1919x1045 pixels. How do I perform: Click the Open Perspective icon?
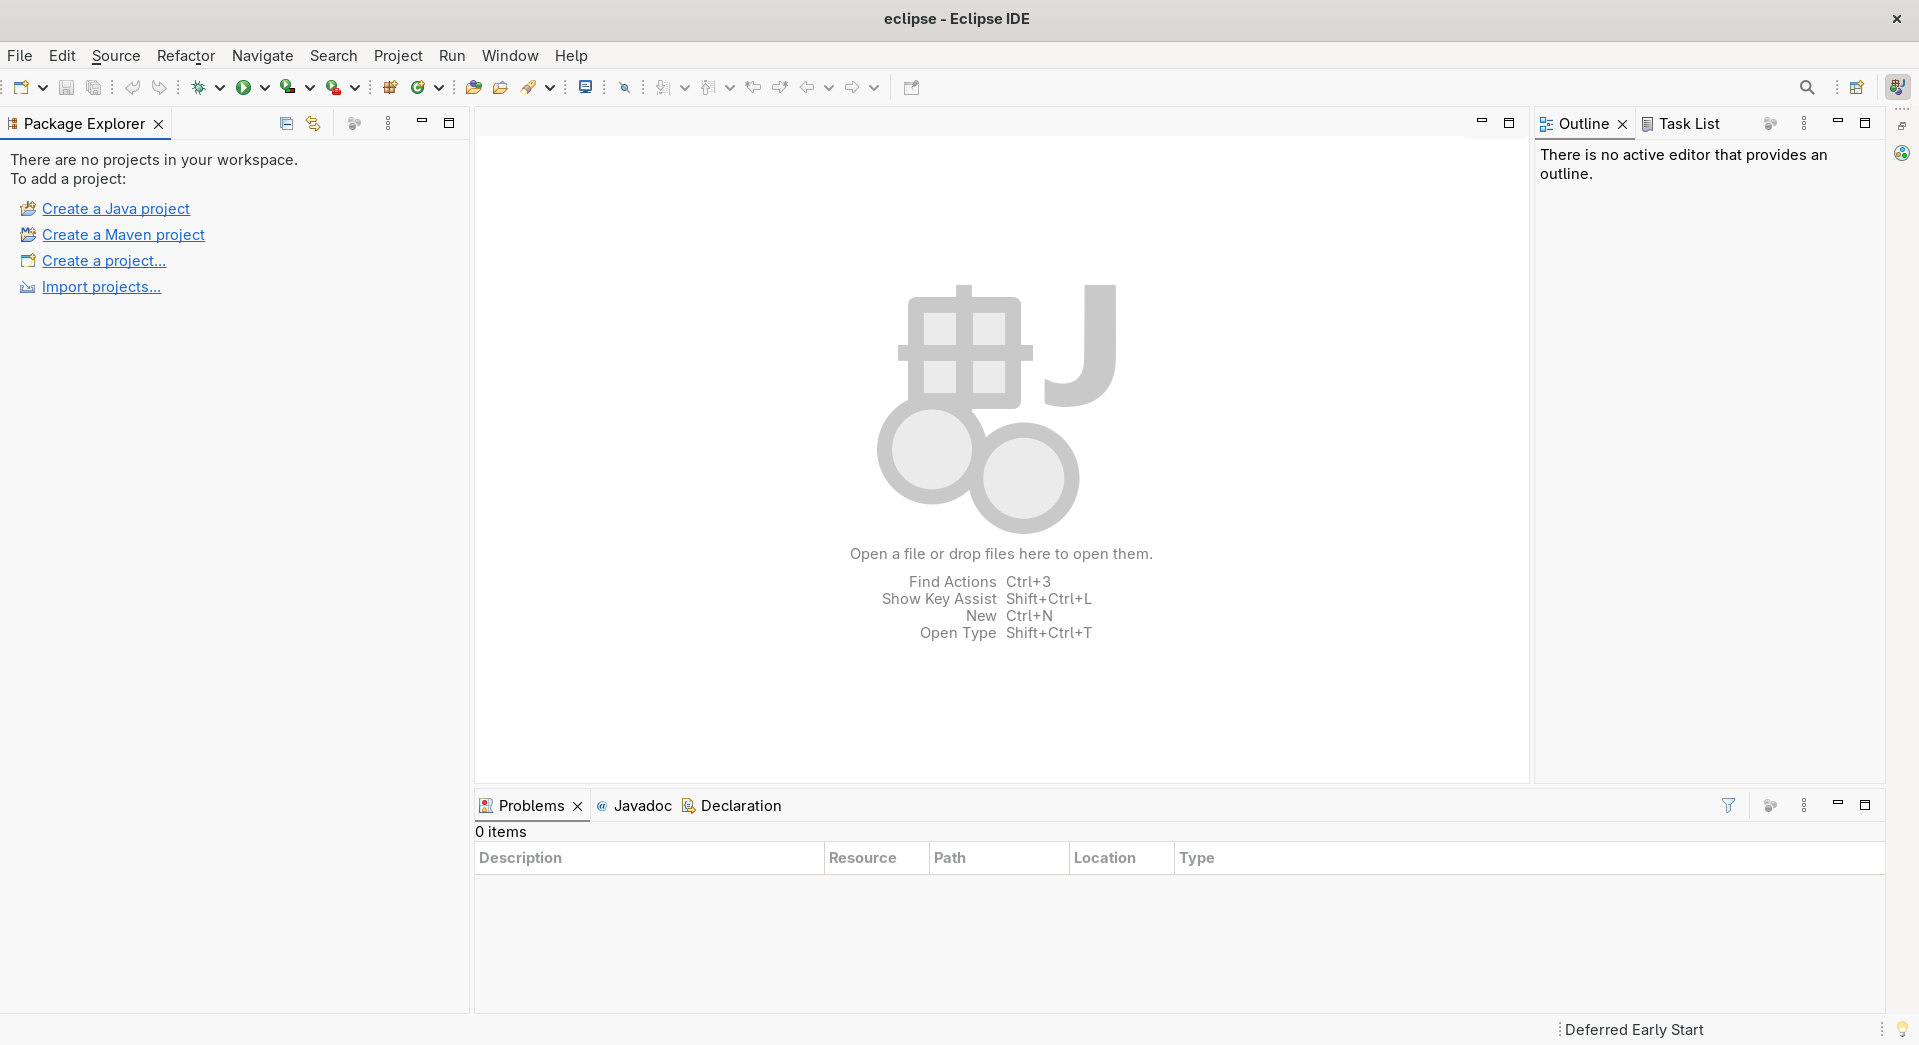[x=1857, y=88]
